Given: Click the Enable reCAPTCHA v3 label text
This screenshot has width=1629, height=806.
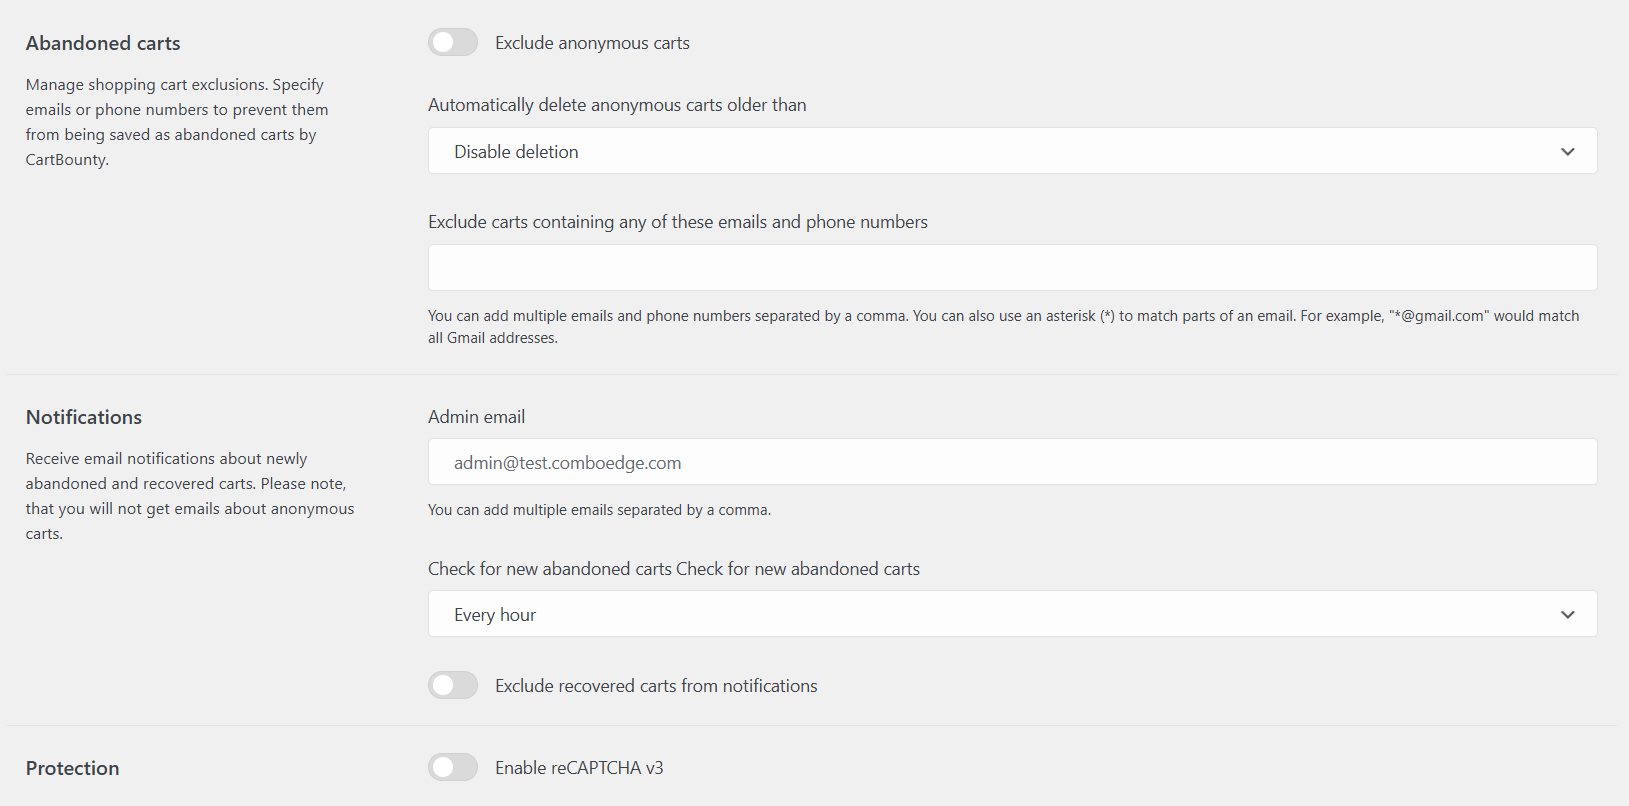Looking at the screenshot, I should (x=579, y=768).
